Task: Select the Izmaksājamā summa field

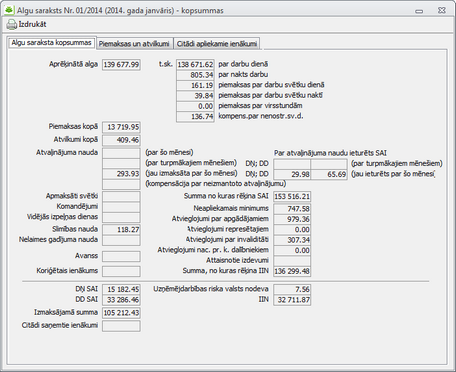Action: pyautogui.click(x=121, y=313)
